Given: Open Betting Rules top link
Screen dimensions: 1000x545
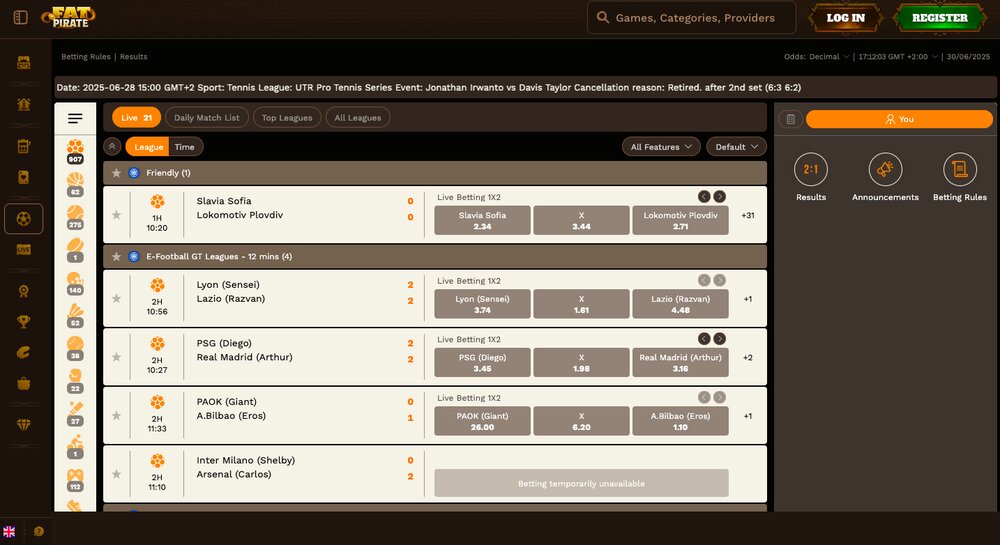Looking at the screenshot, I should (85, 57).
